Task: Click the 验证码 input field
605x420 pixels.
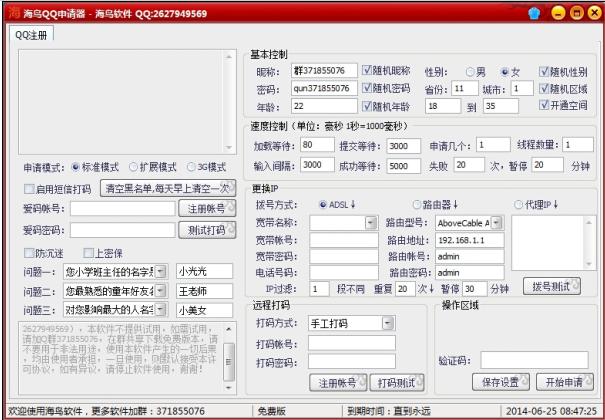Action: click(x=534, y=360)
